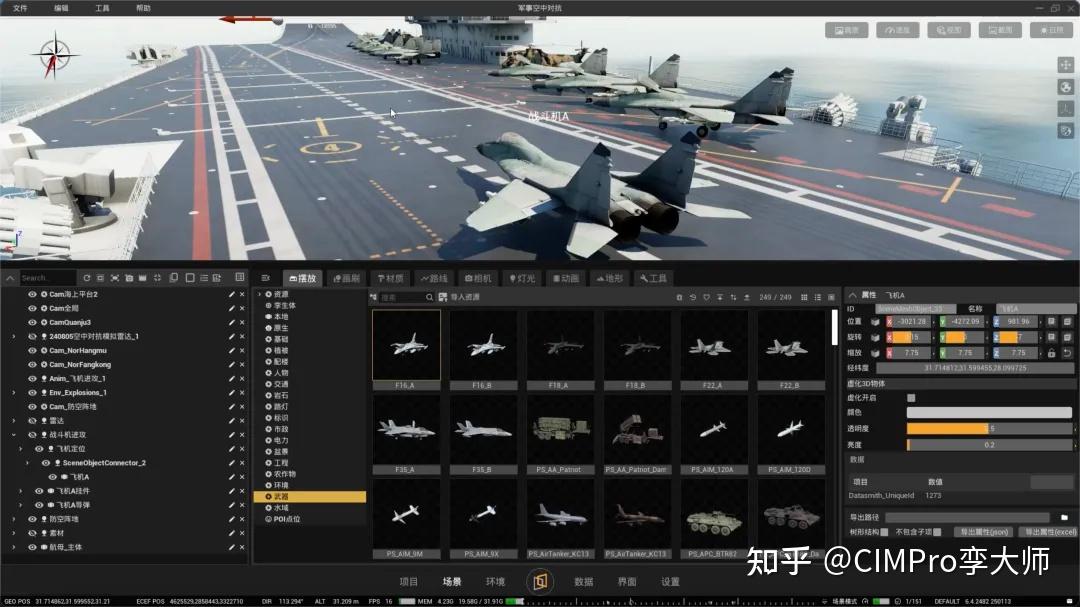Click the compass rose in the viewport

[x=55, y=55]
